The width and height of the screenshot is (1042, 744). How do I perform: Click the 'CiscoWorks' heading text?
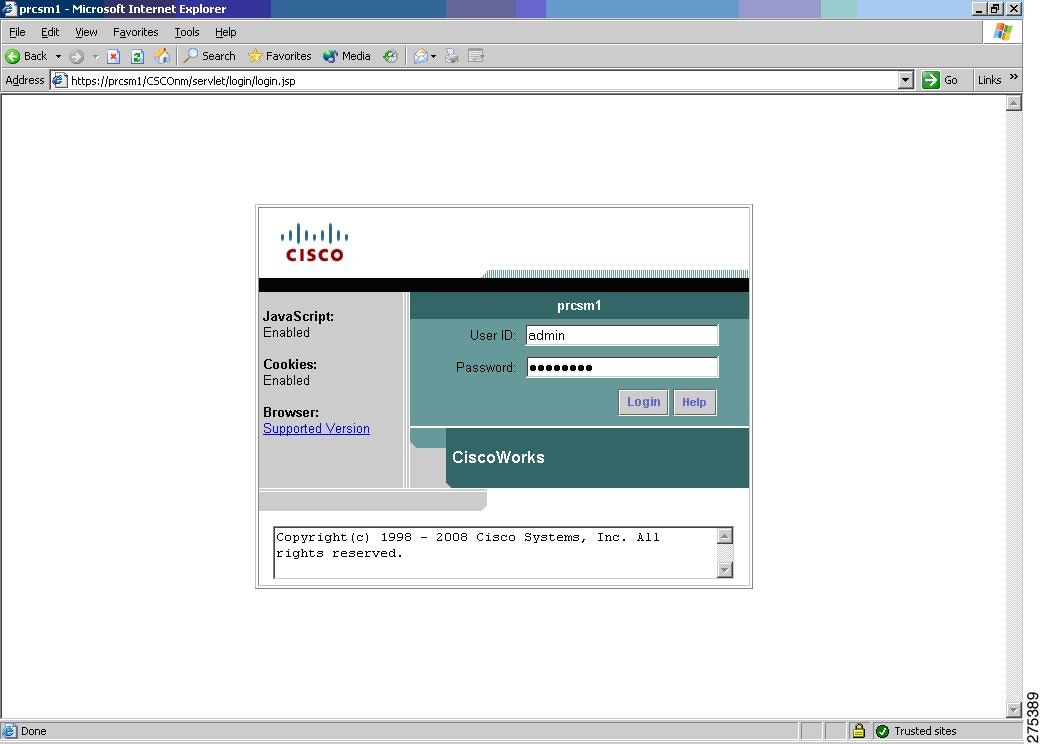coord(498,458)
